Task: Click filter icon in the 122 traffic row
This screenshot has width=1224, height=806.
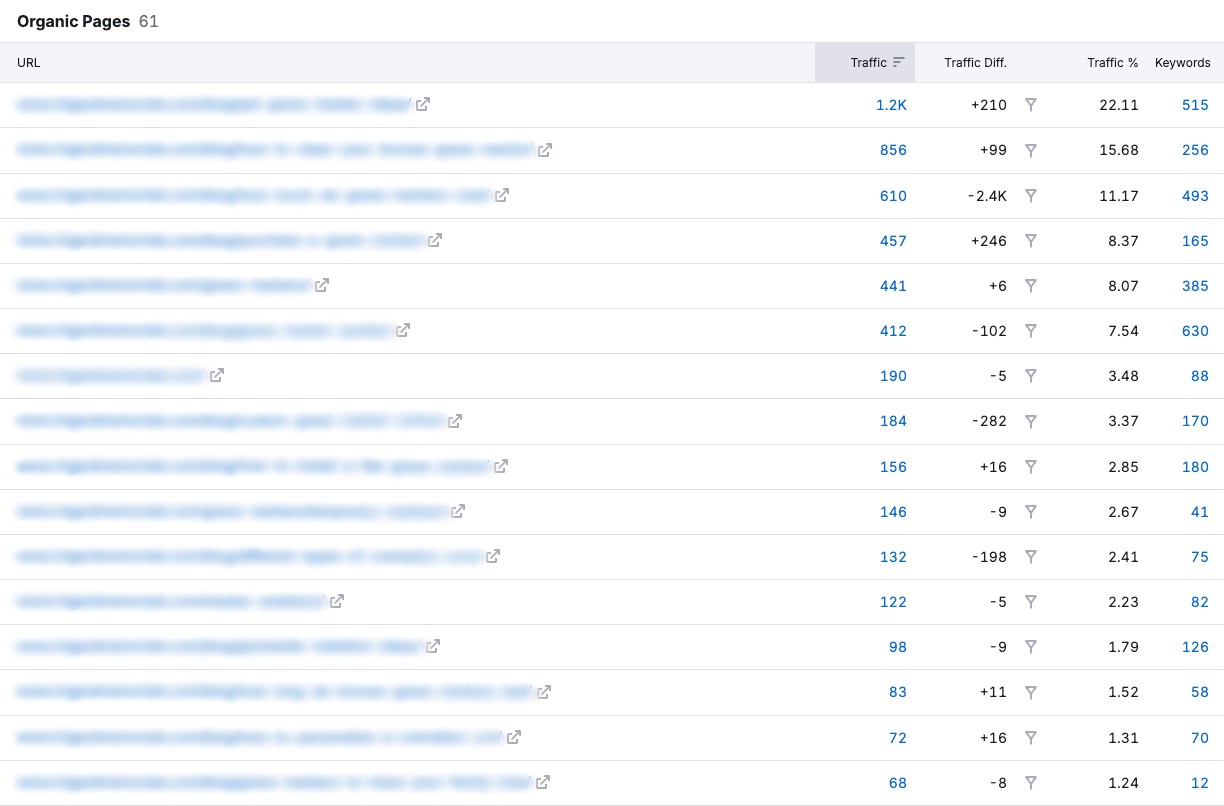Action: click(1031, 601)
